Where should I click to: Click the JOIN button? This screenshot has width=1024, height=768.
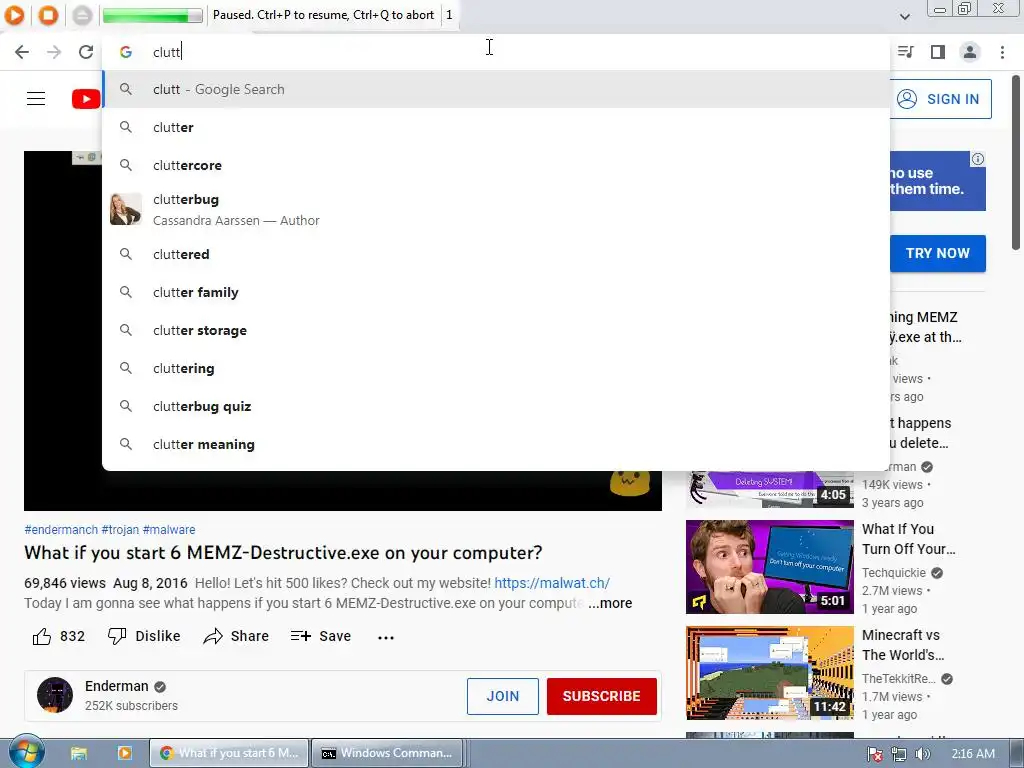coord(503,696)
